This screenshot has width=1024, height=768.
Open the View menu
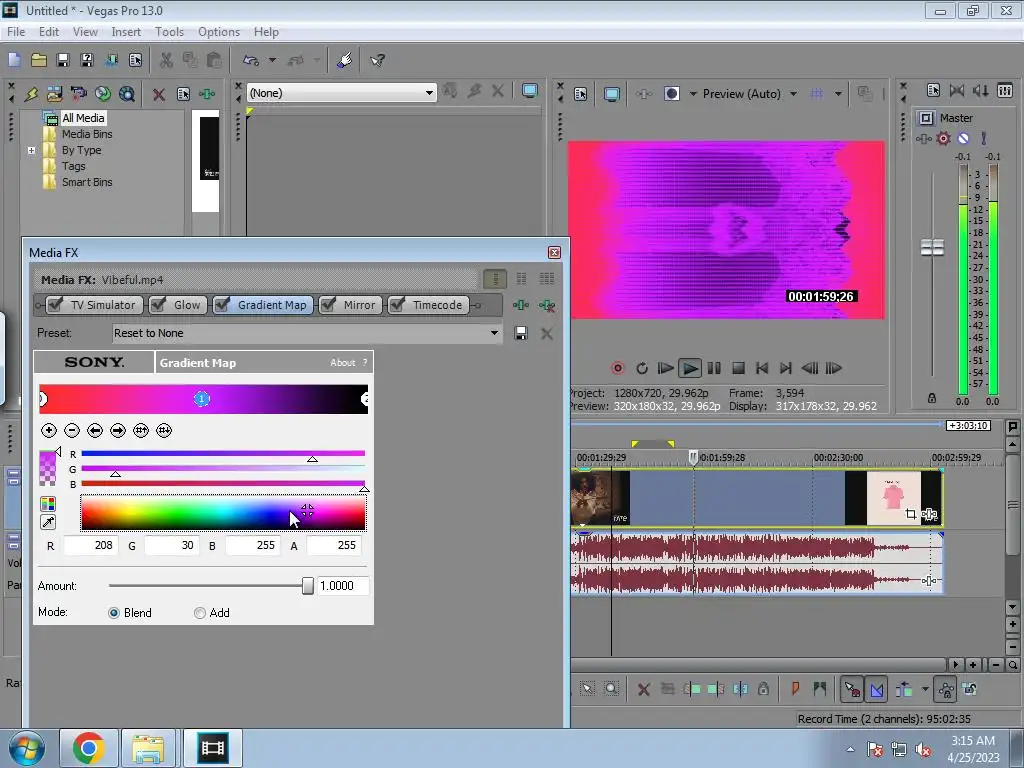coord(85,31)
